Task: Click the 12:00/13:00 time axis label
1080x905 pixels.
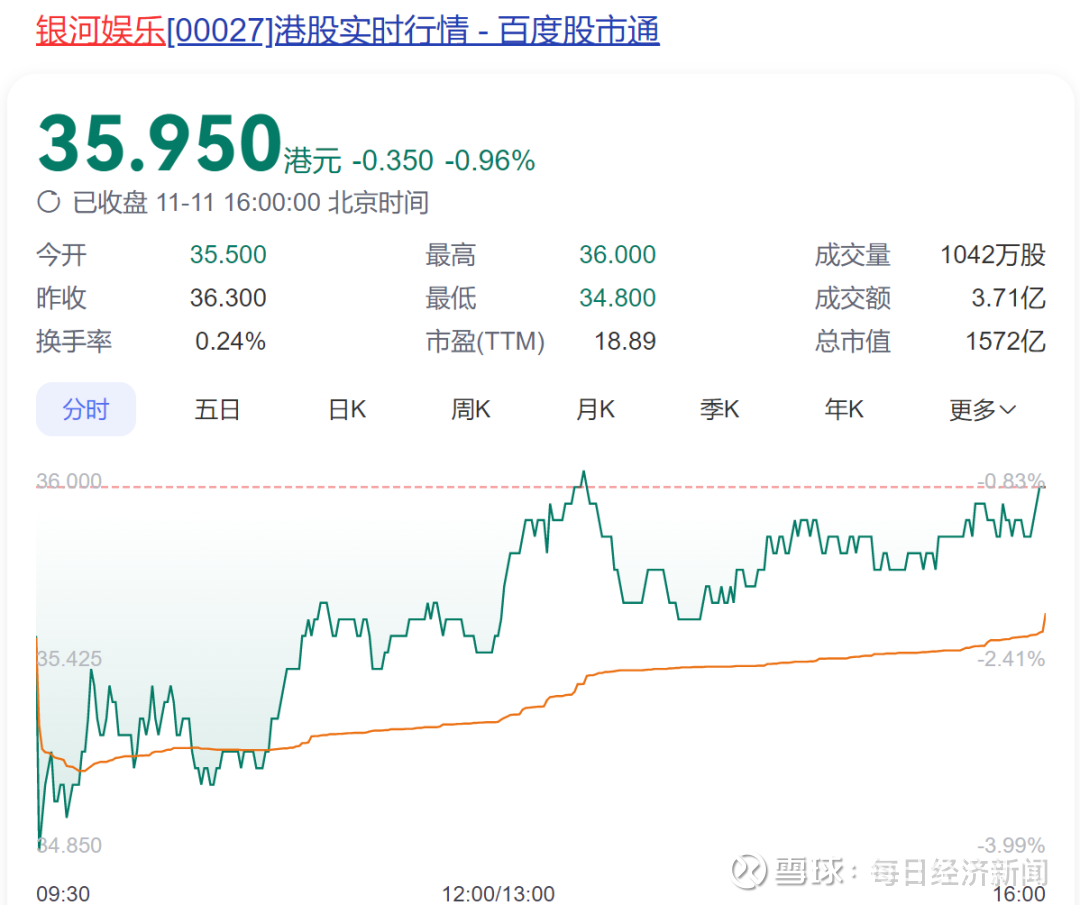Action: [x=498, y=893]
